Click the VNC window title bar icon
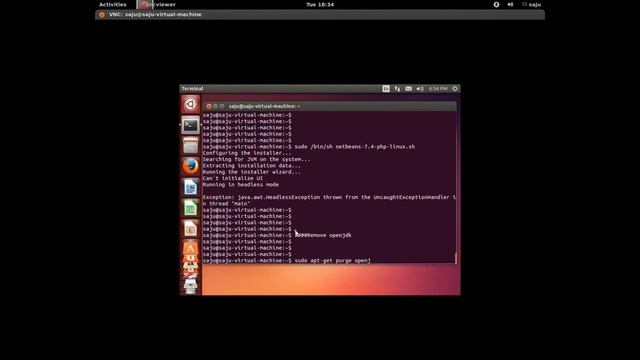 [102, 15]
